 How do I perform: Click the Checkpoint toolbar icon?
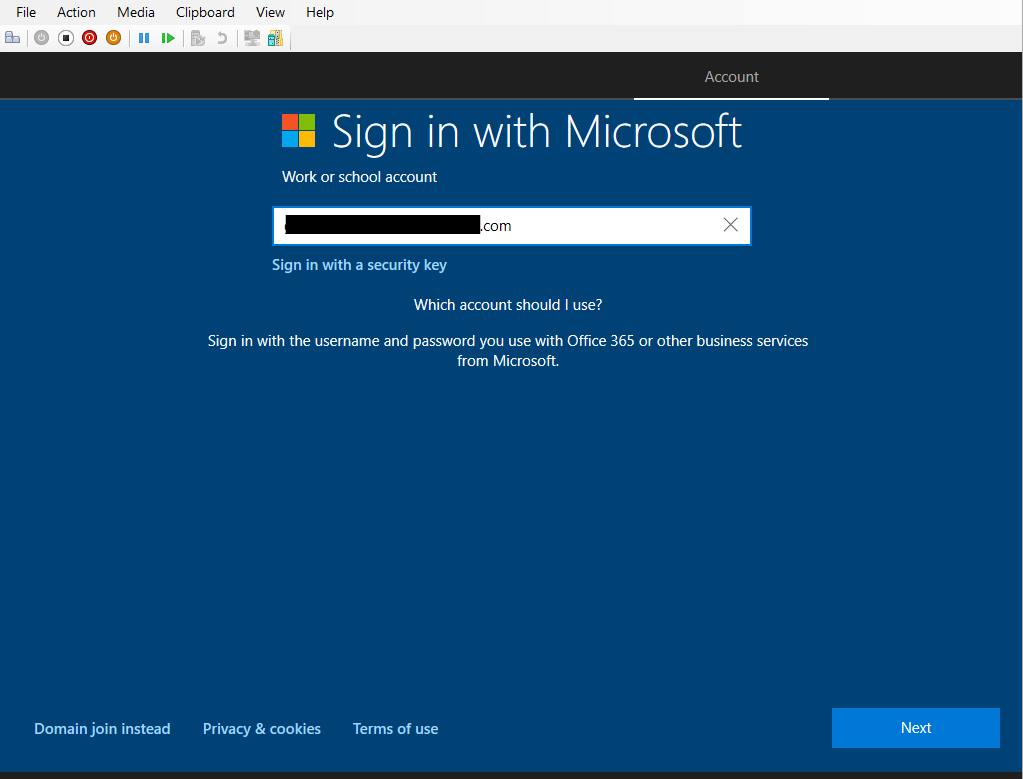198,38
